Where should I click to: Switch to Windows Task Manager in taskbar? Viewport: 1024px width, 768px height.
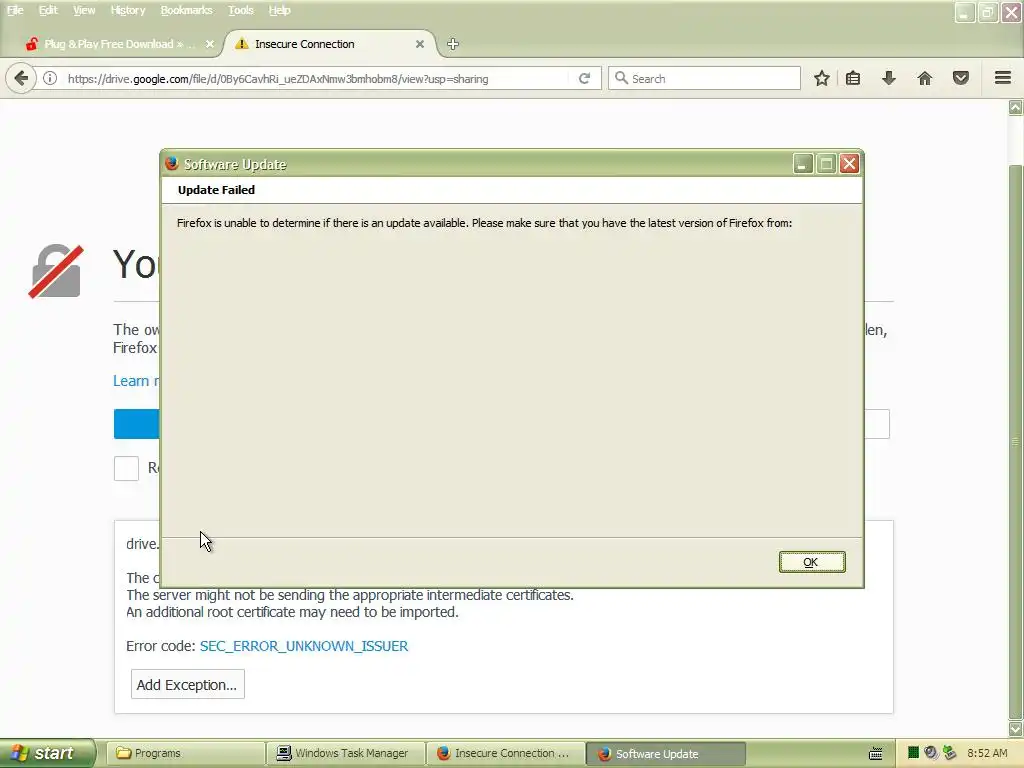[x=346, y=753]
